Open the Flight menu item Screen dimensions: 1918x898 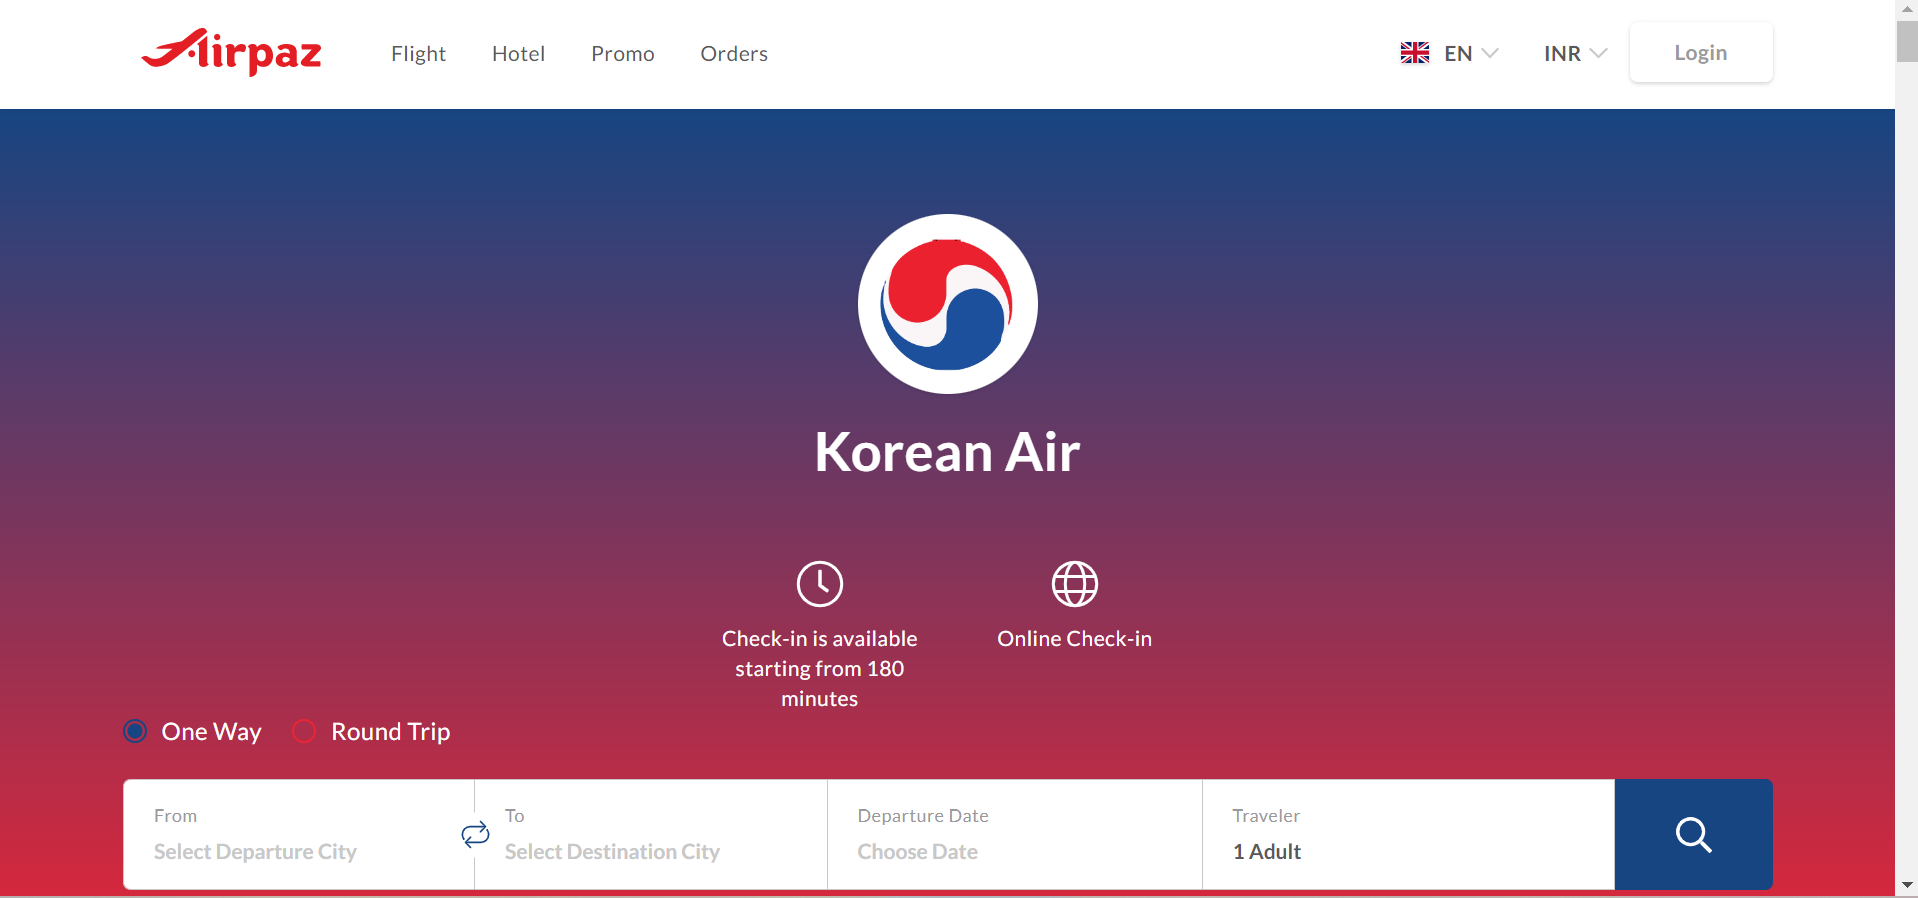coord(418,54)
